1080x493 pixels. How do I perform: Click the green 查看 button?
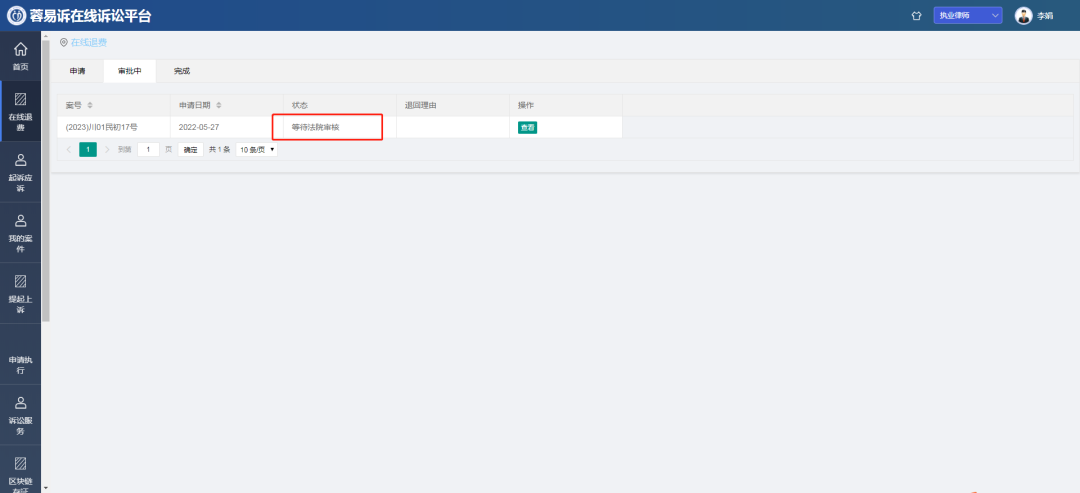pyautogui.click(x=528, y=127)
